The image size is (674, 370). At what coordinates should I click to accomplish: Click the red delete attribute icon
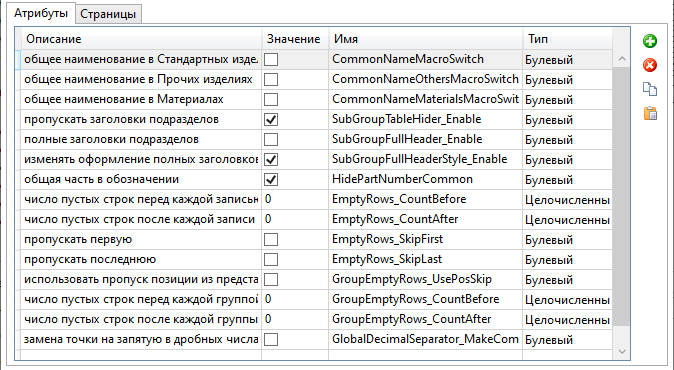click(649, 65)
